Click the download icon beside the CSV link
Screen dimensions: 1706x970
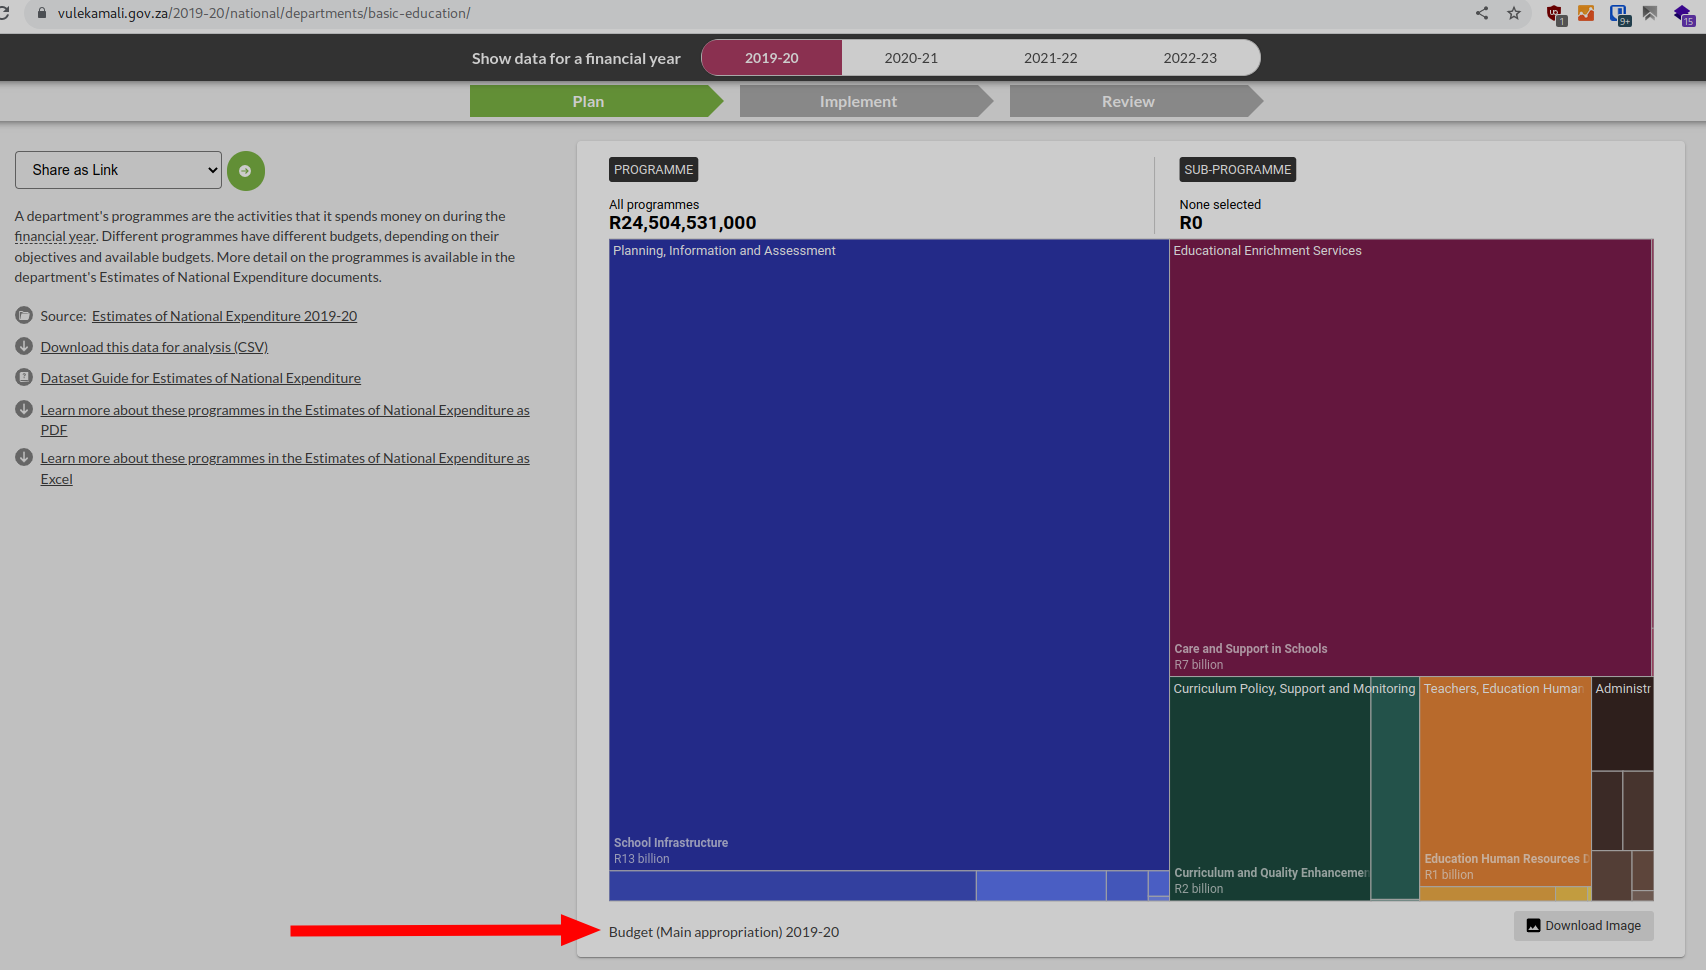(x=23, y=346)
